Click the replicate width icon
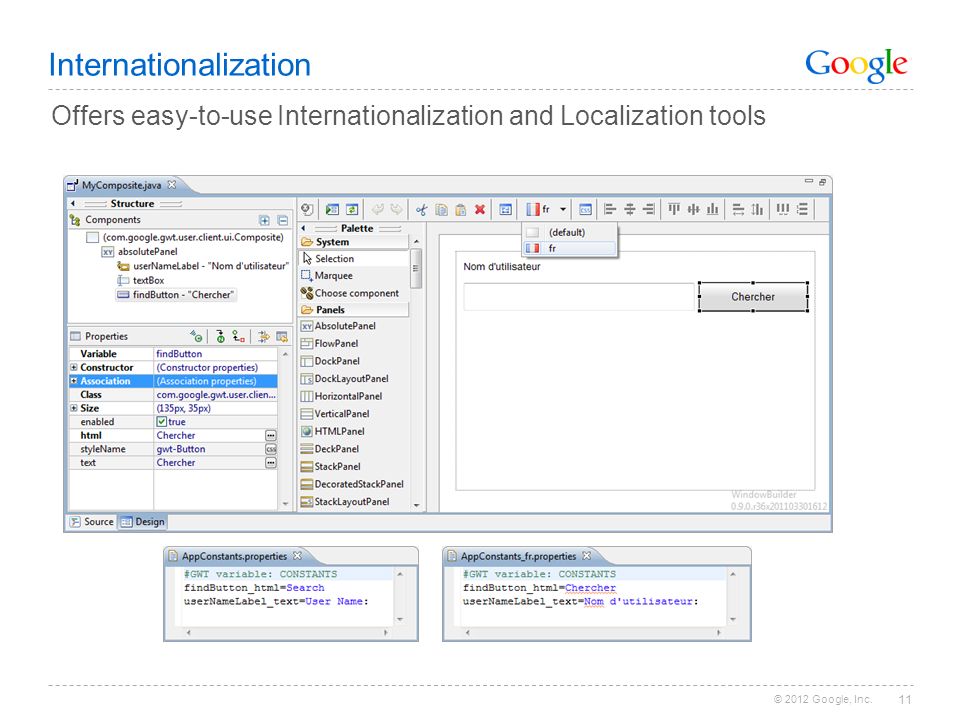 738,209
